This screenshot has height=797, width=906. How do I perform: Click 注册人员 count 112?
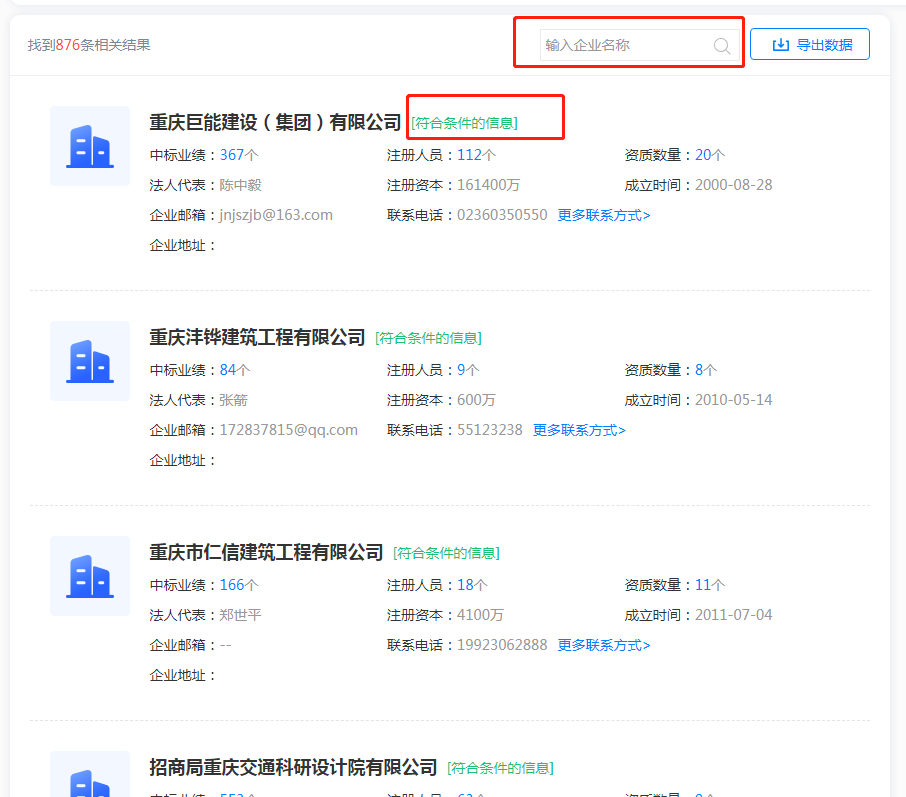coord(469,155)
